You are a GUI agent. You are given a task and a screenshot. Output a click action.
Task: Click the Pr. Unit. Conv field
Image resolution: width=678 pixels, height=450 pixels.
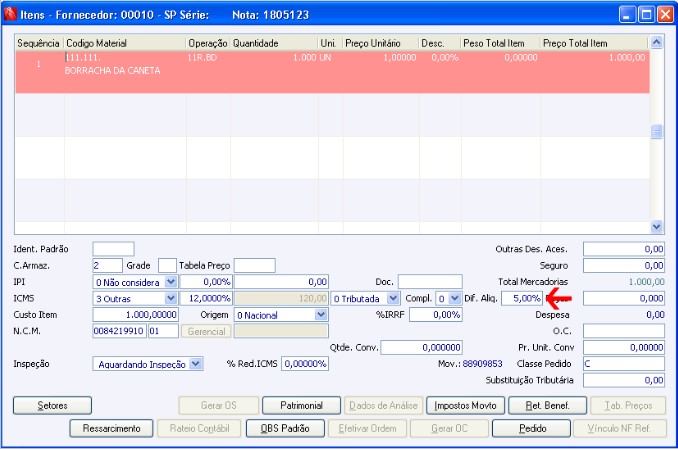point(624,348)
